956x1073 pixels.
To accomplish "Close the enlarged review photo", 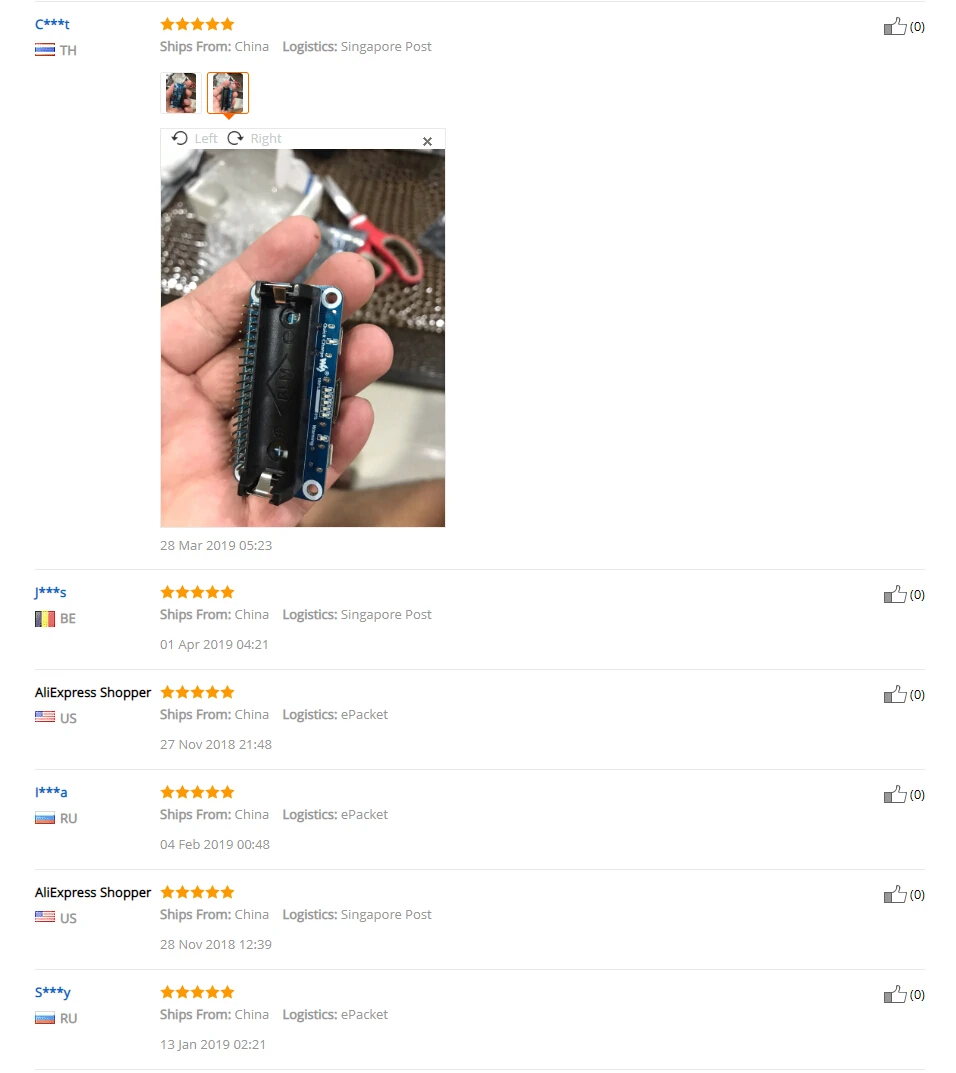I will 427,141.
